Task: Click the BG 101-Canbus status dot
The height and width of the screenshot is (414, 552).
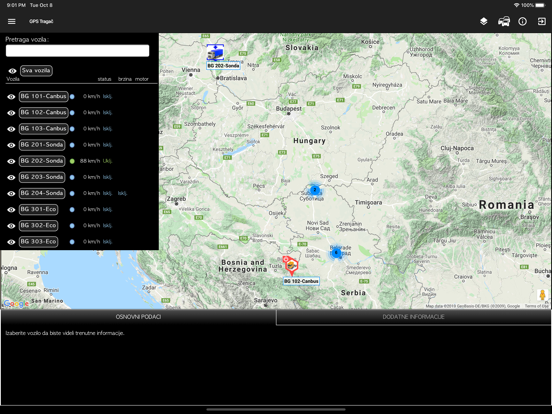Action: [72, 96]
